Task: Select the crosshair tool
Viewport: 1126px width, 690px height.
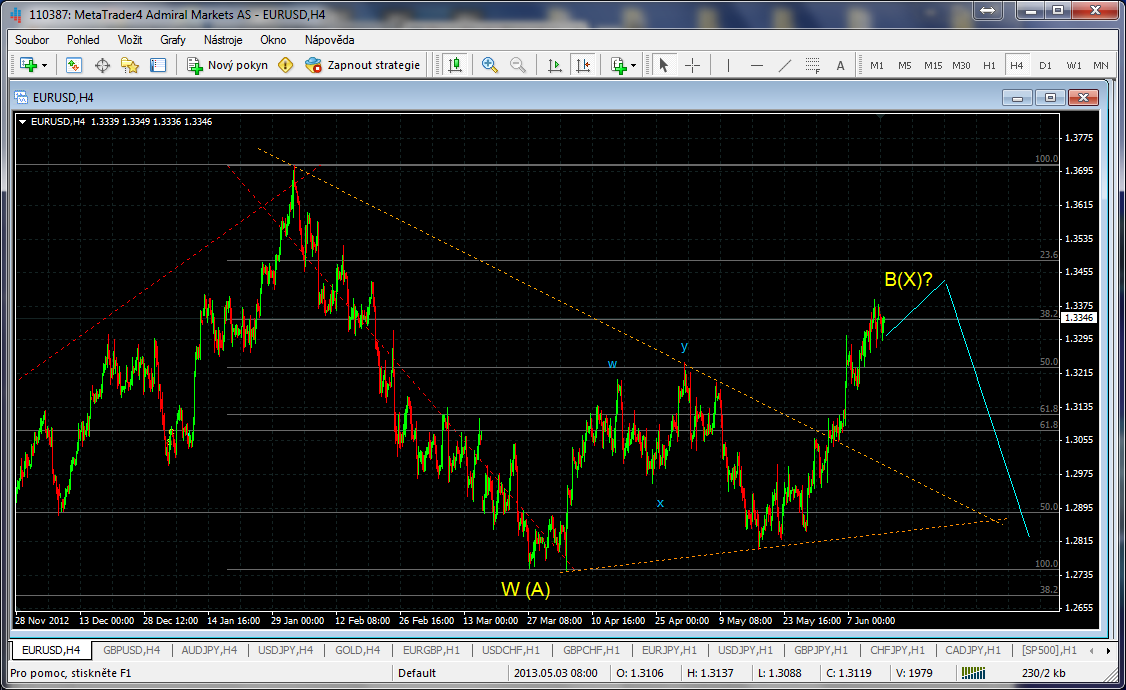Action: point(692,65)
